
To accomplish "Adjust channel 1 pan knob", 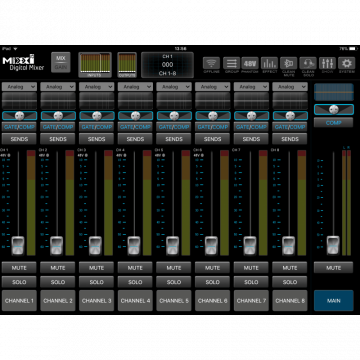I will coord(19,116).
